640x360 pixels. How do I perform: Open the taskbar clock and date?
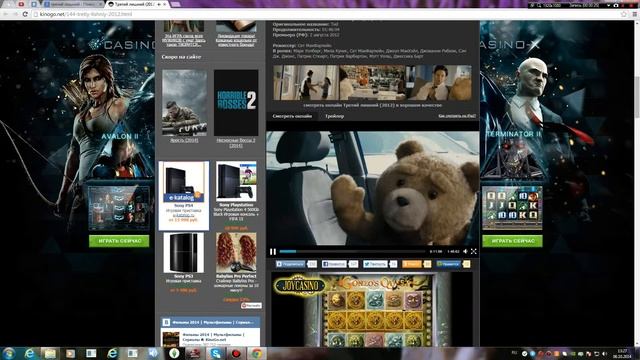(x=622, y=354)
